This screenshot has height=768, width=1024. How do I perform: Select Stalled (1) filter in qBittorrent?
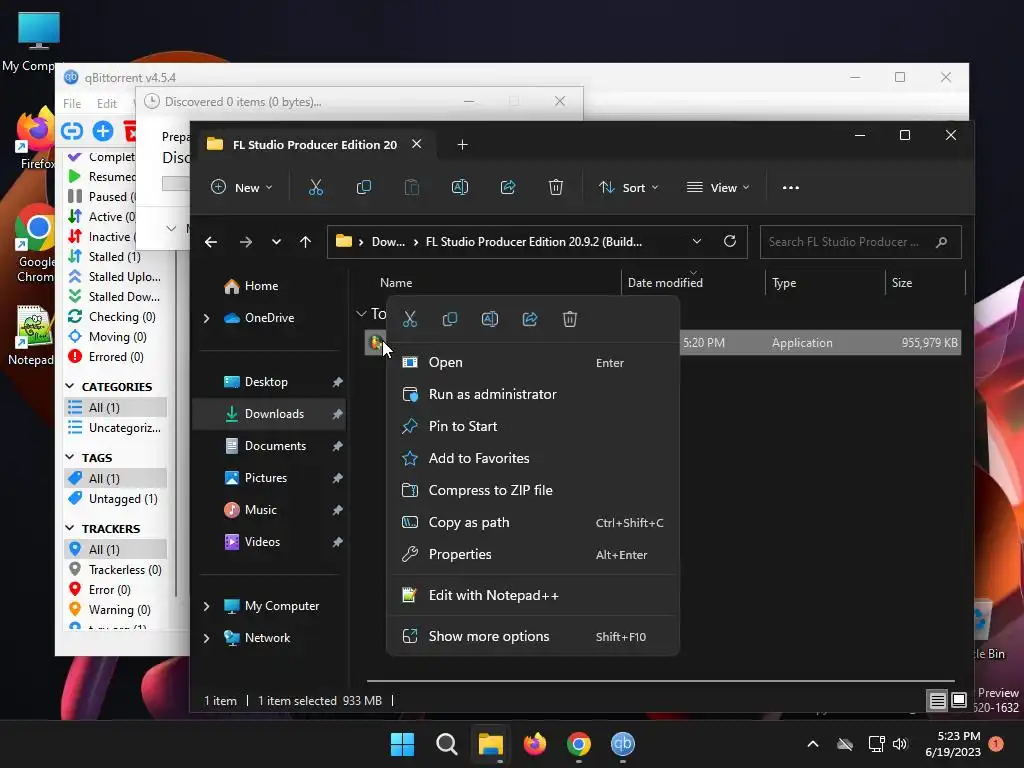[116, 257]
